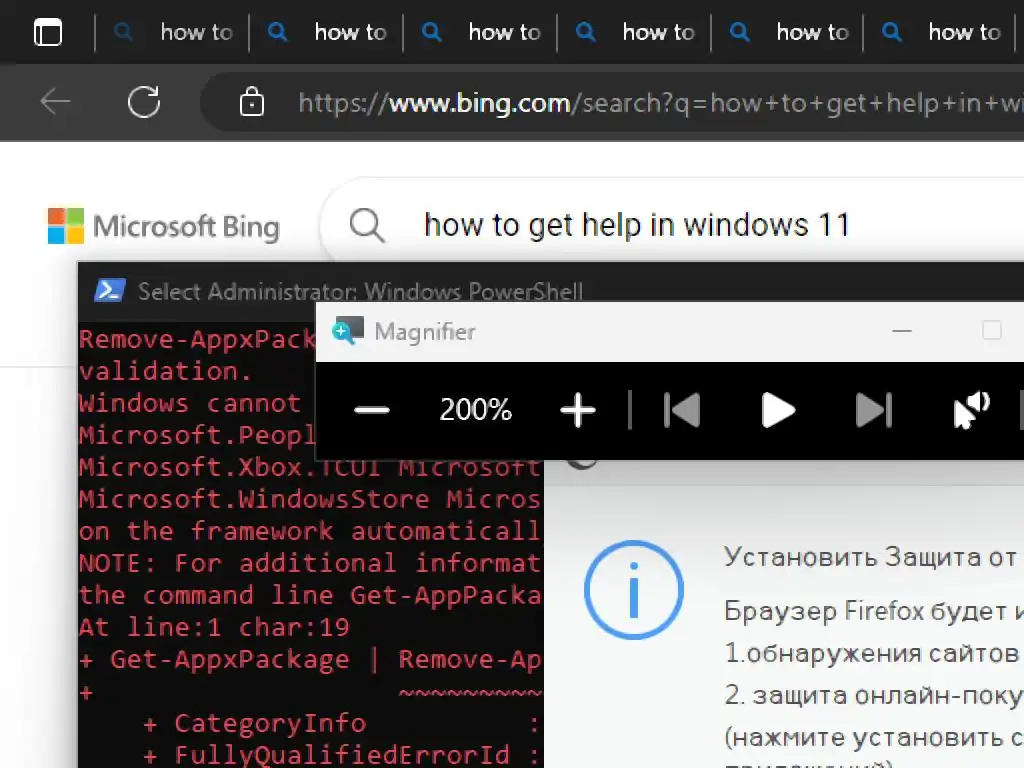
Task: View site info via the lock icon
Action: (251, 102)
